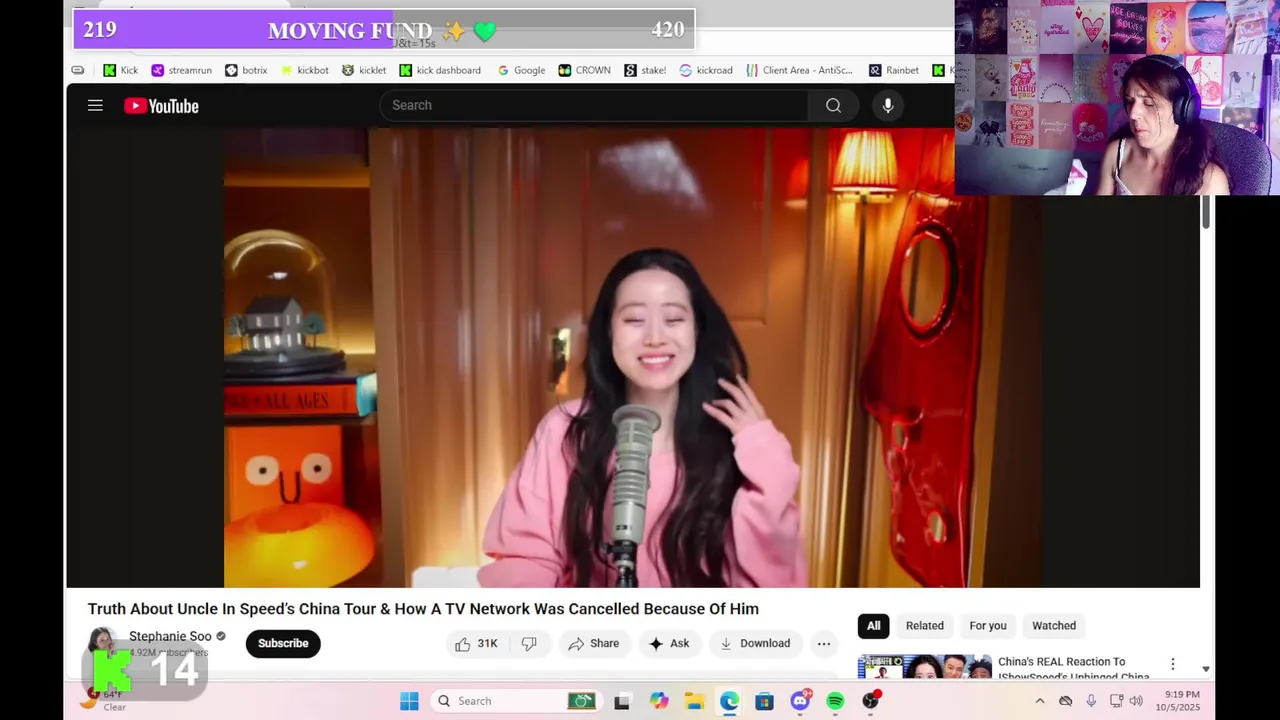Open Microsoft Store from the taskbar

coord(764,701)
